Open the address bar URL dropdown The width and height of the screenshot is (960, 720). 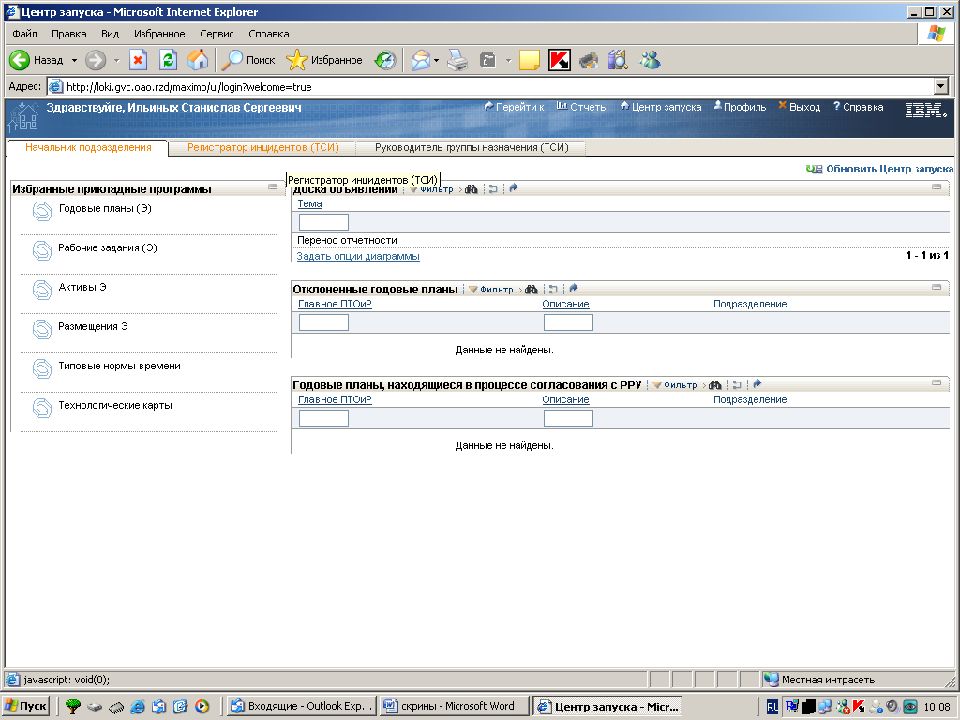pyautogui.click(x=942, y=86)
